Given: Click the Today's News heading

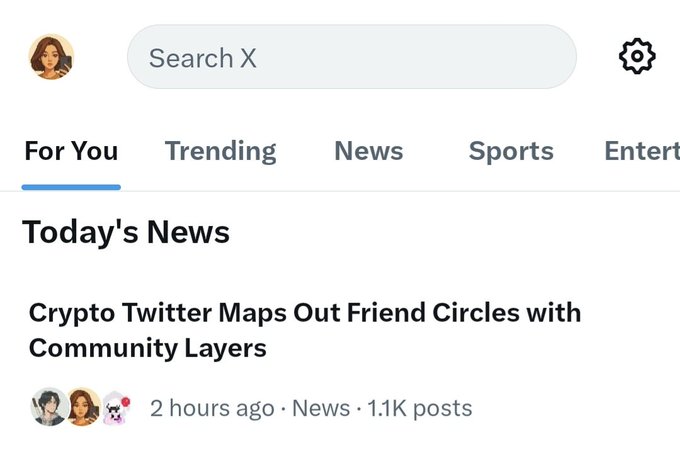Looking at the screenshot, I should pos(126,232).
